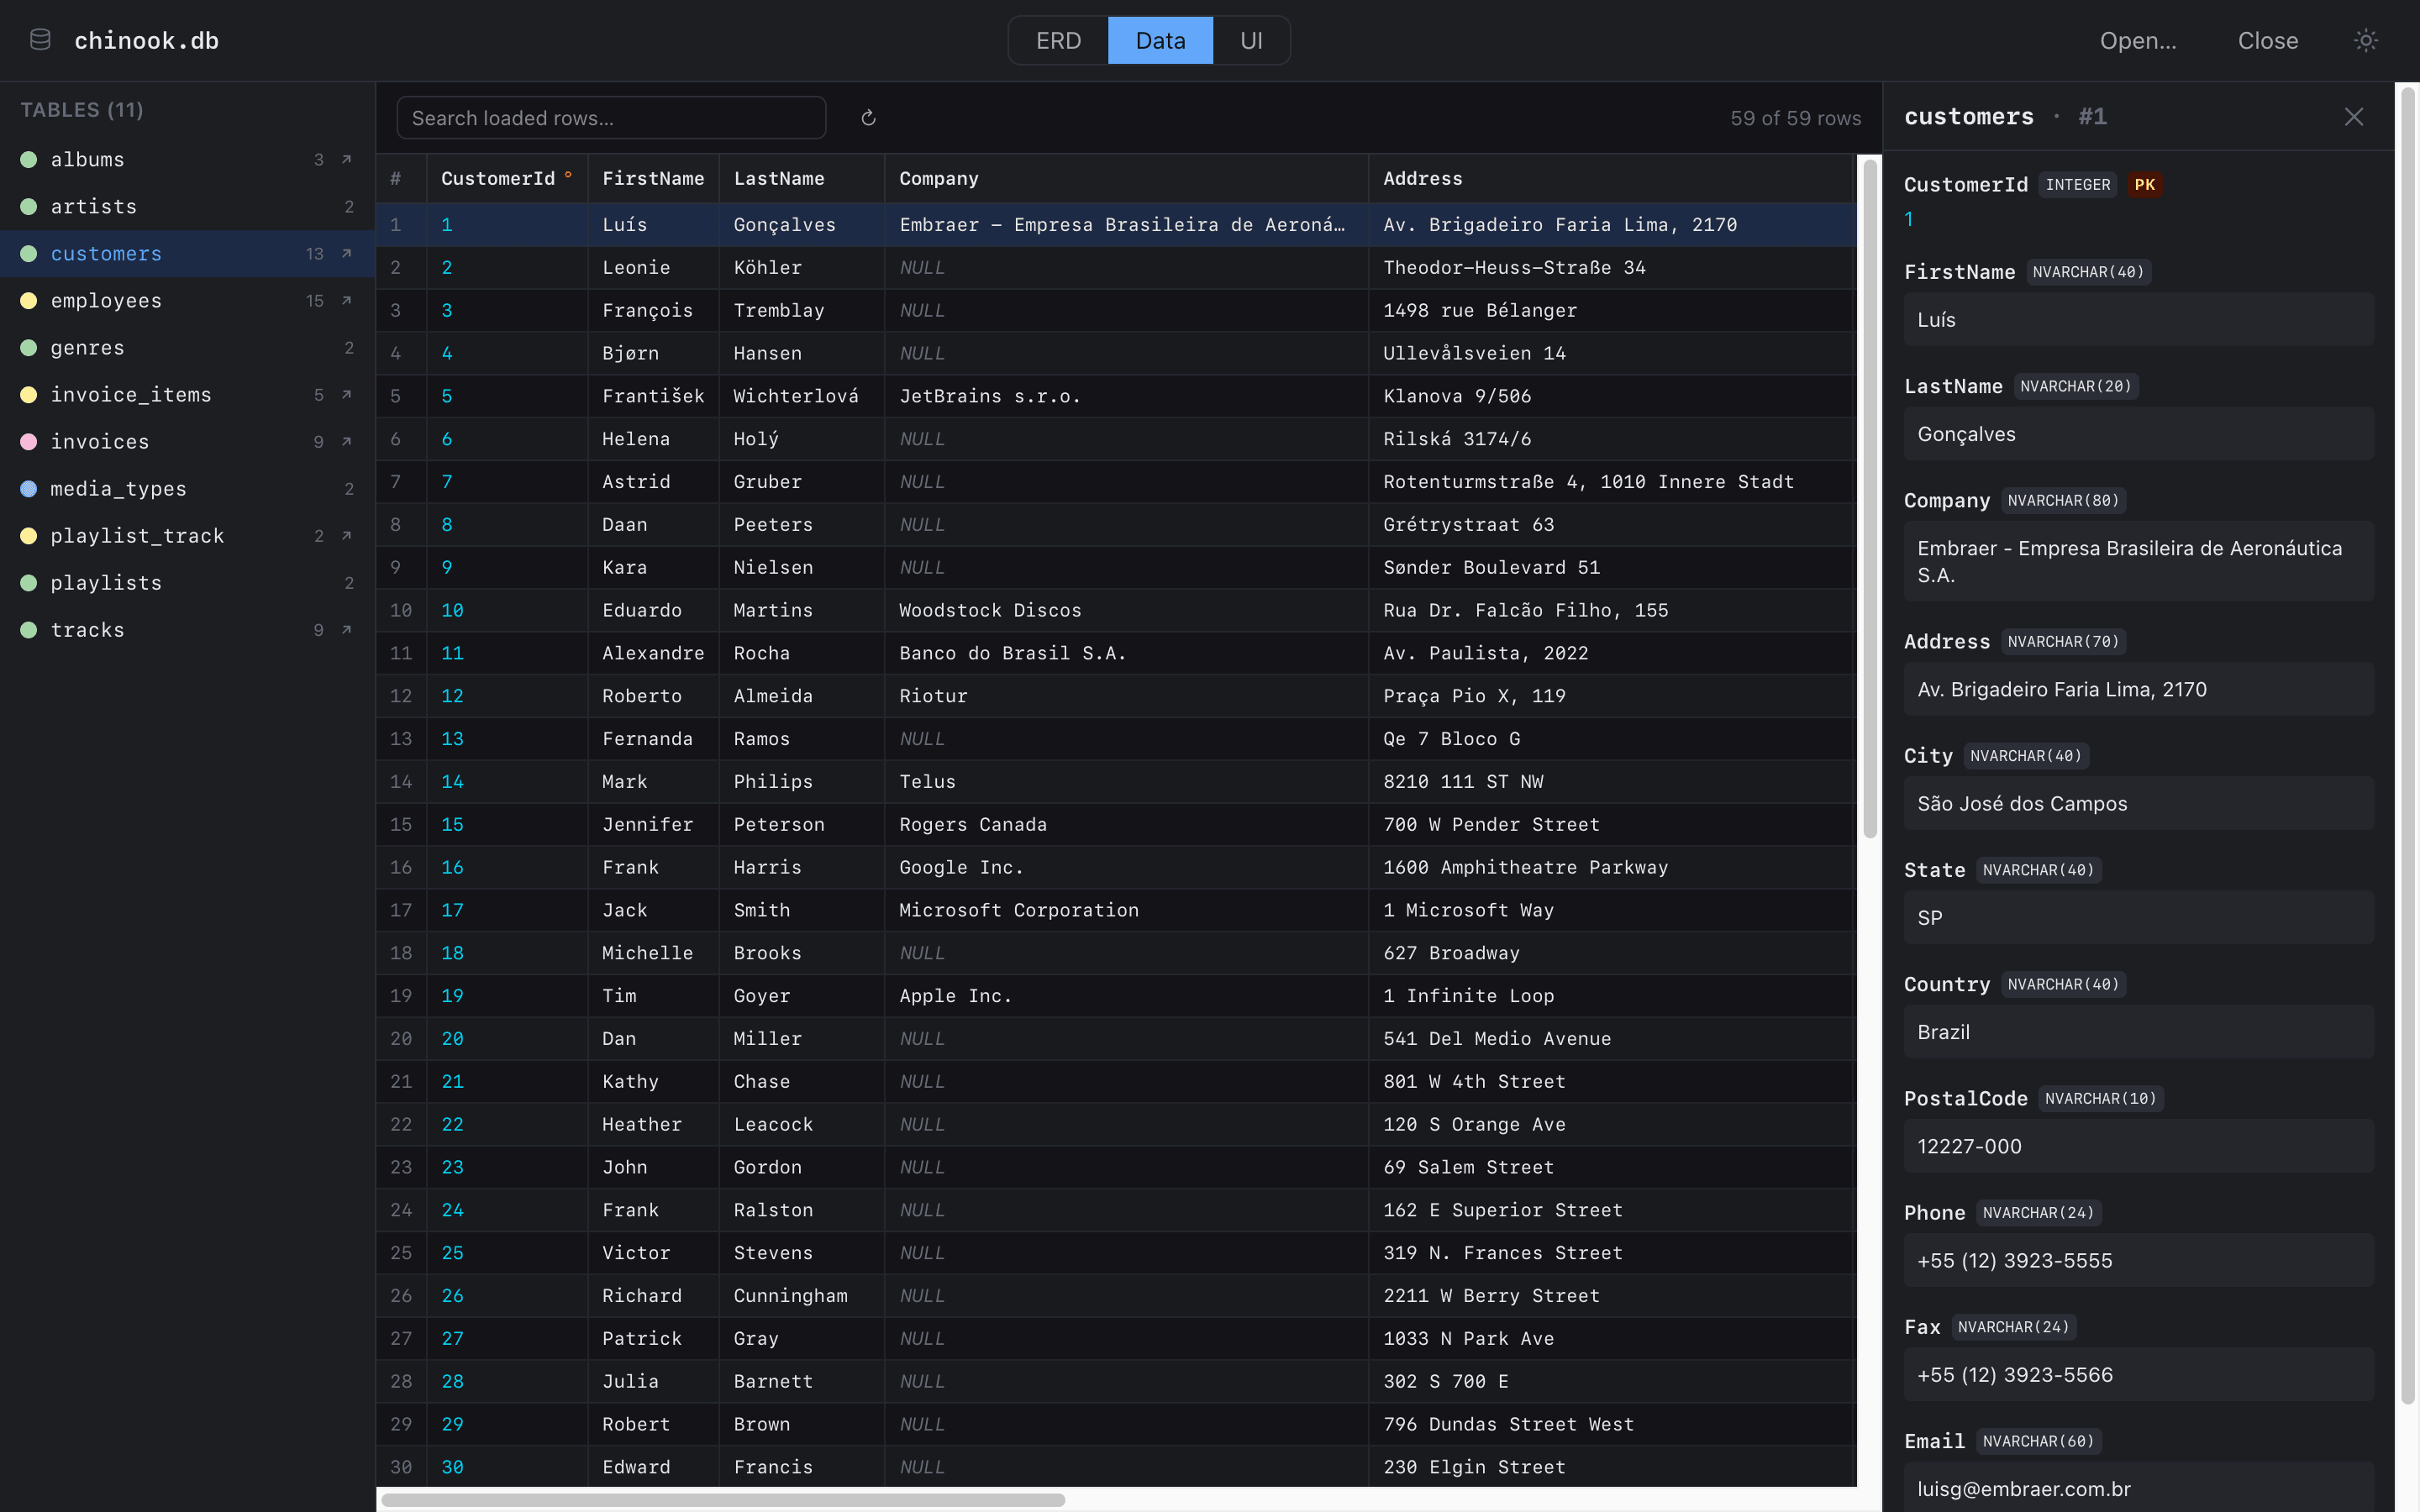Click the database icon beside chinook.db

40,40
